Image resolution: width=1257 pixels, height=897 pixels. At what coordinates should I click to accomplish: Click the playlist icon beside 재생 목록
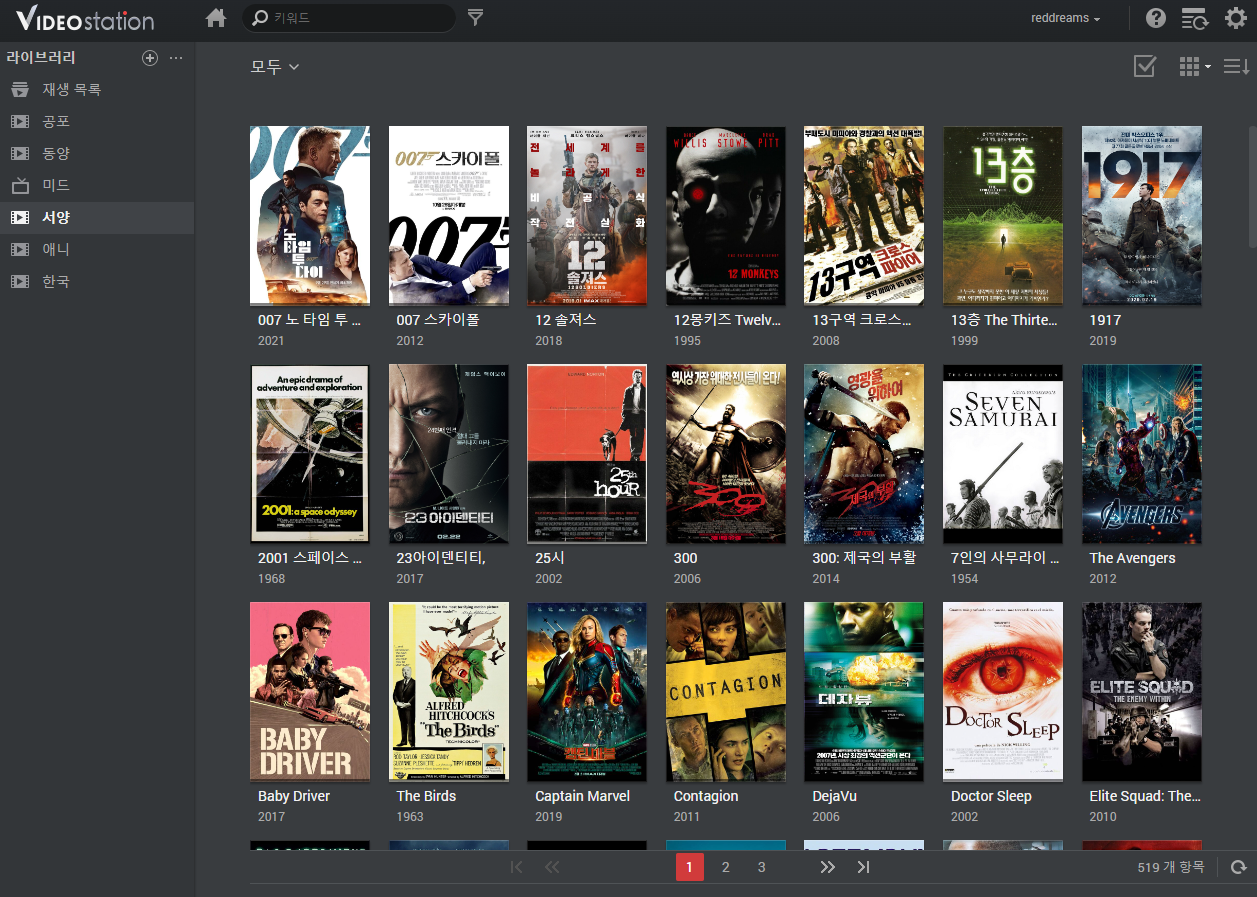[20, 90]
